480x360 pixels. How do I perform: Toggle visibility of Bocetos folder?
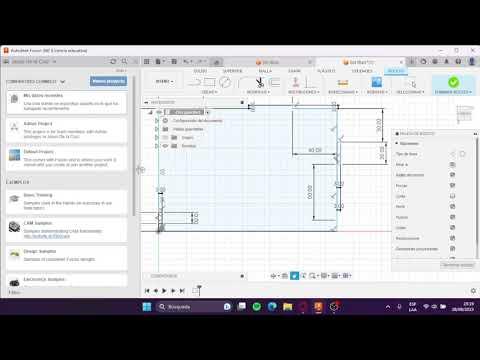pos(165,146)
